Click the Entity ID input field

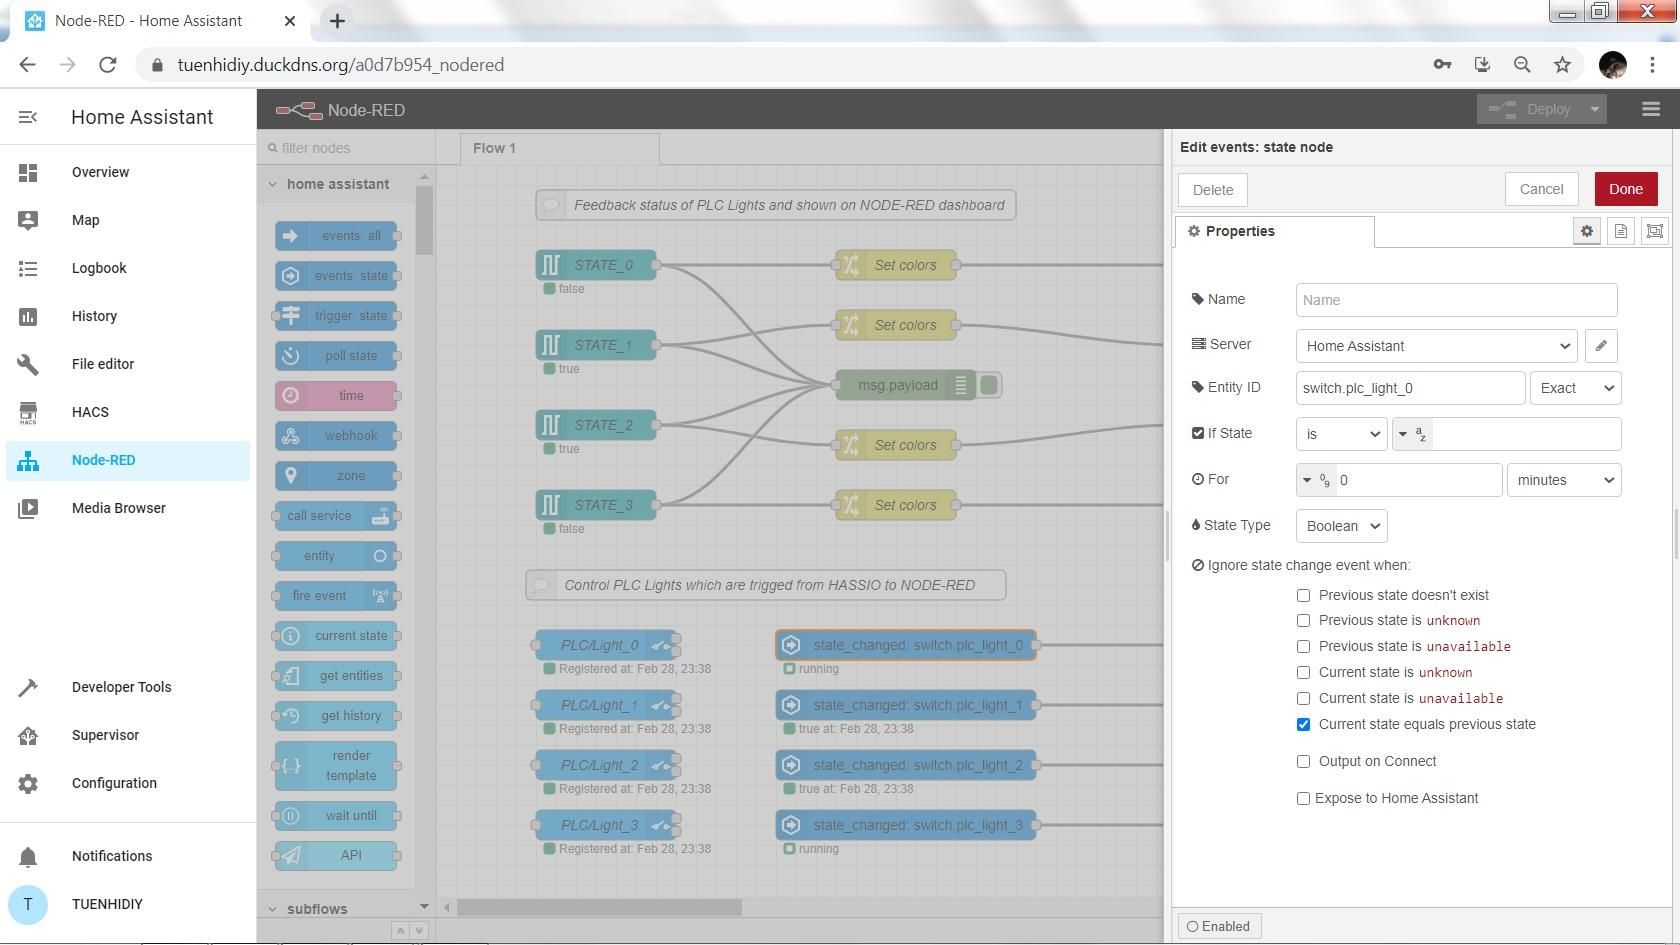point(1410,388)
